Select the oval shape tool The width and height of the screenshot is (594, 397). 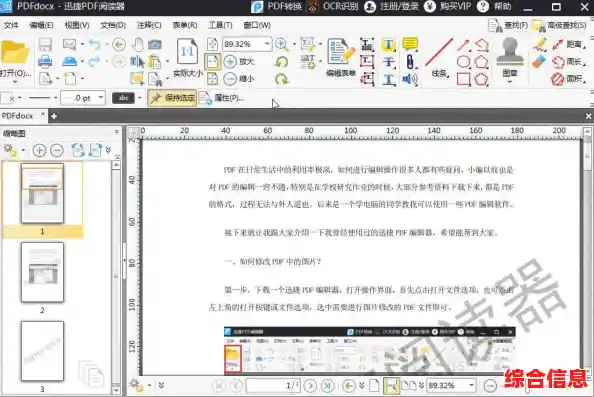pos(463,62)
